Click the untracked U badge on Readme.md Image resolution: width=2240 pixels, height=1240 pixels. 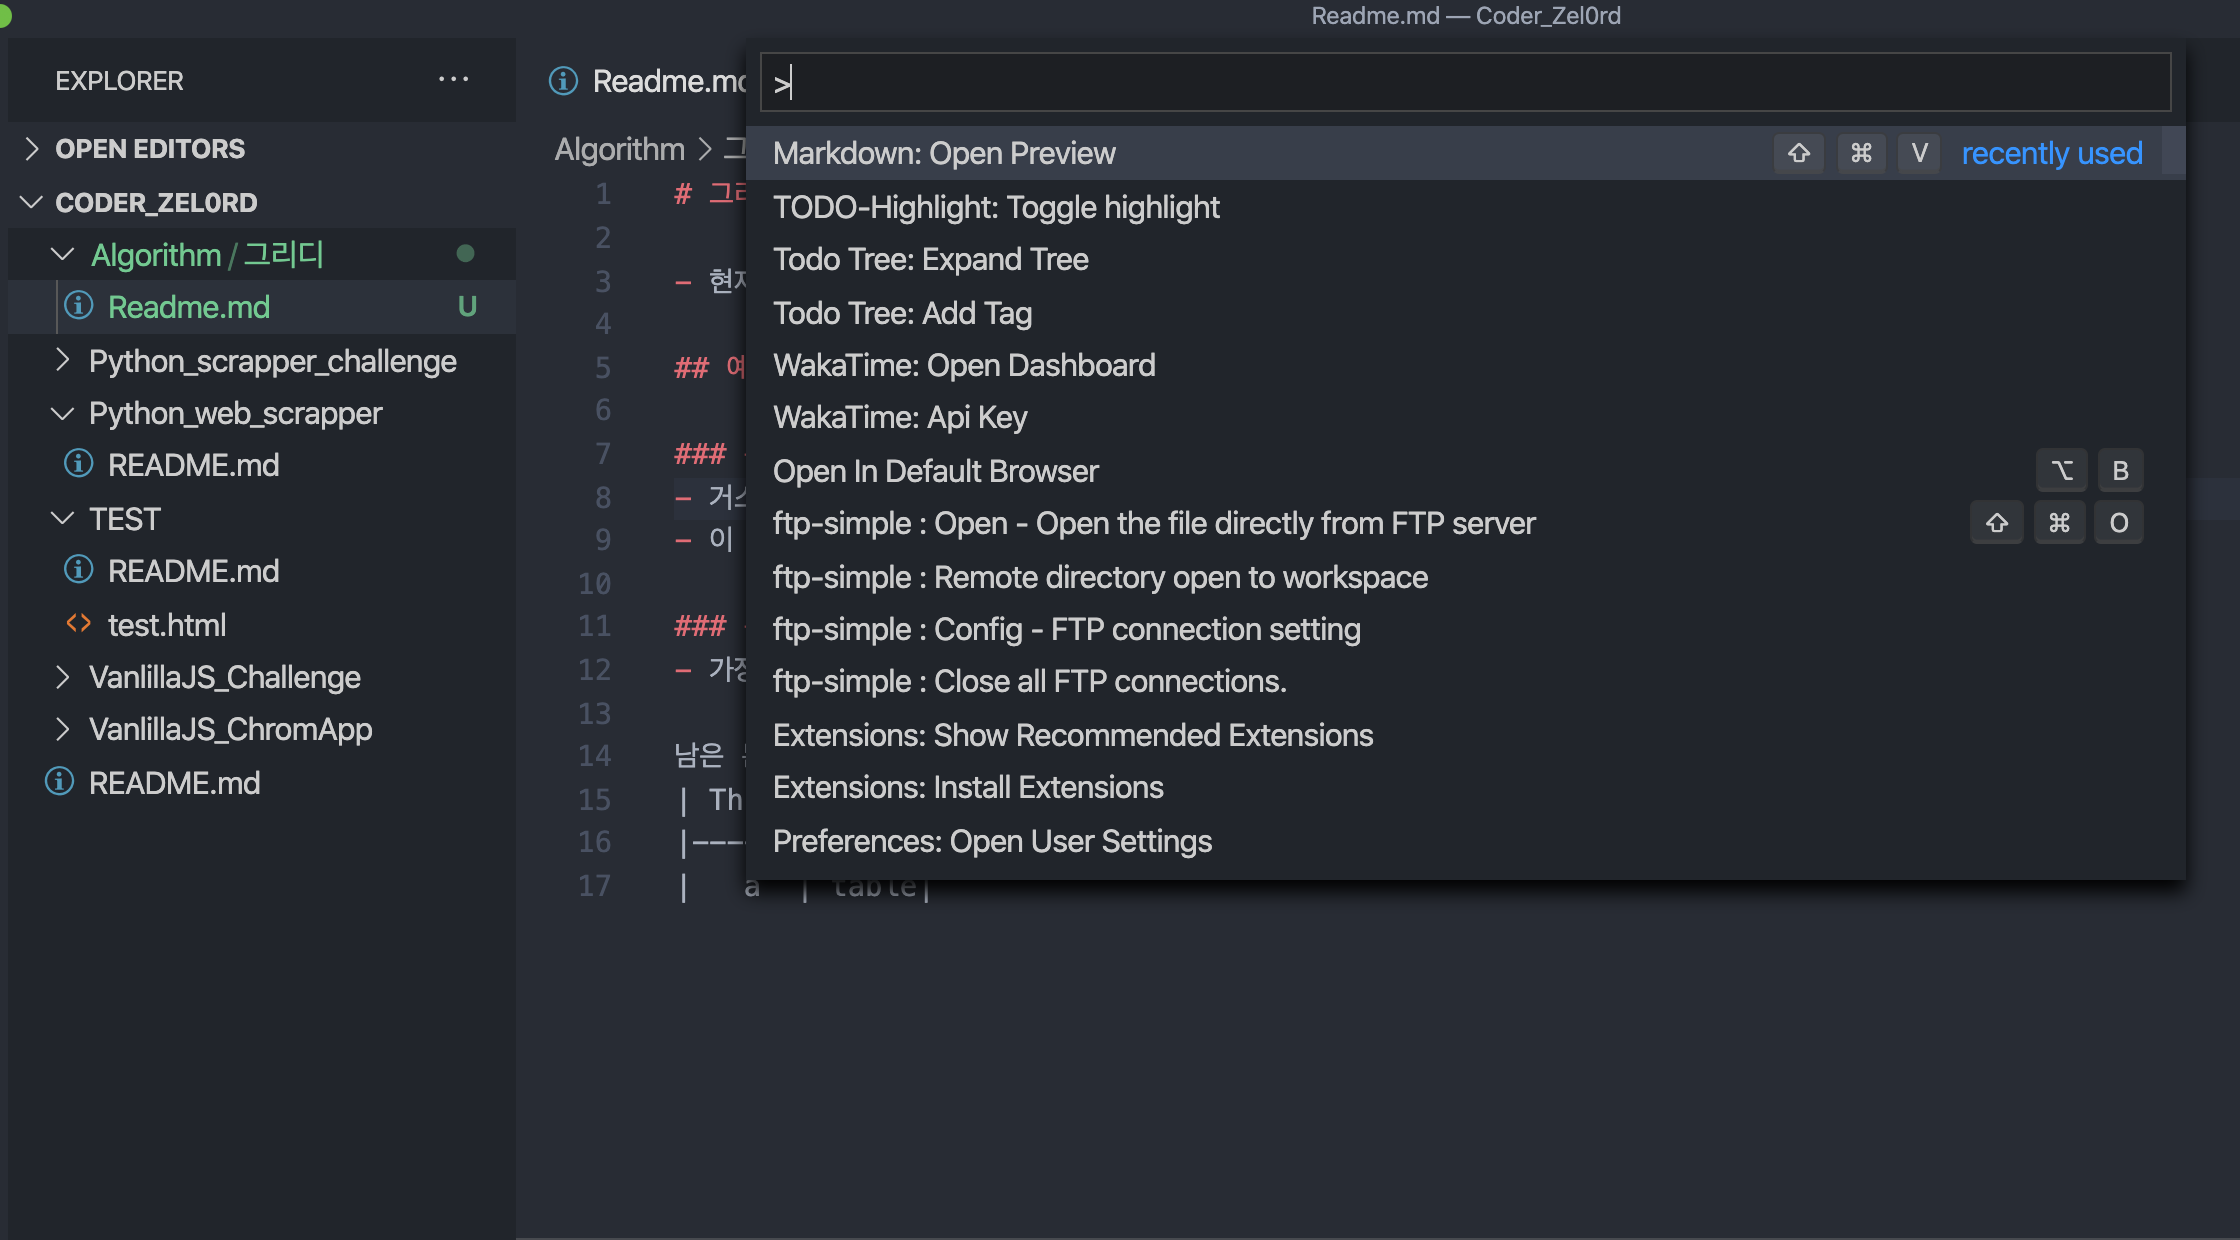pos(467,307)
